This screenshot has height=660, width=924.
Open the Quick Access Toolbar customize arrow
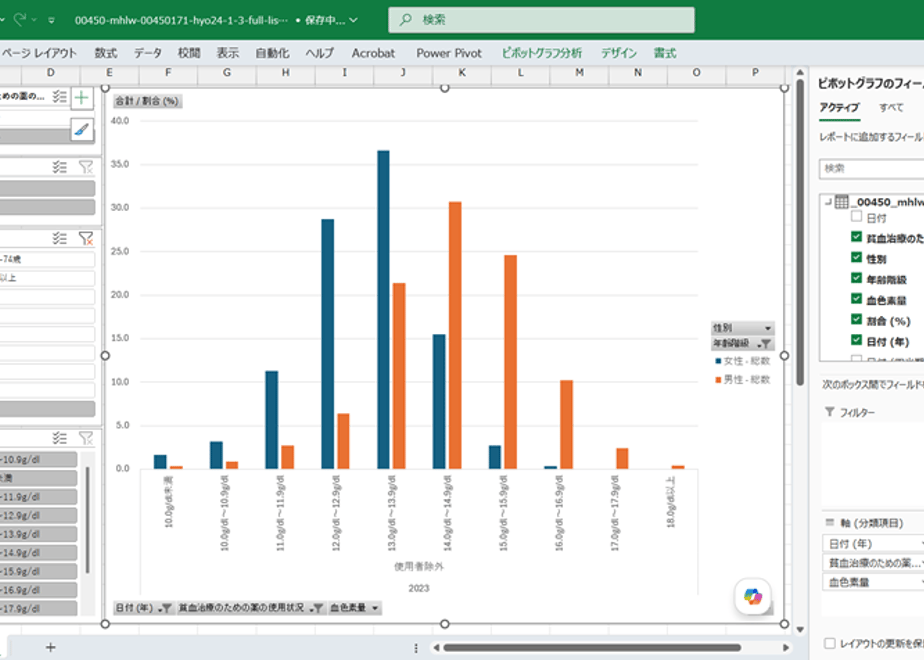(51, 20)
